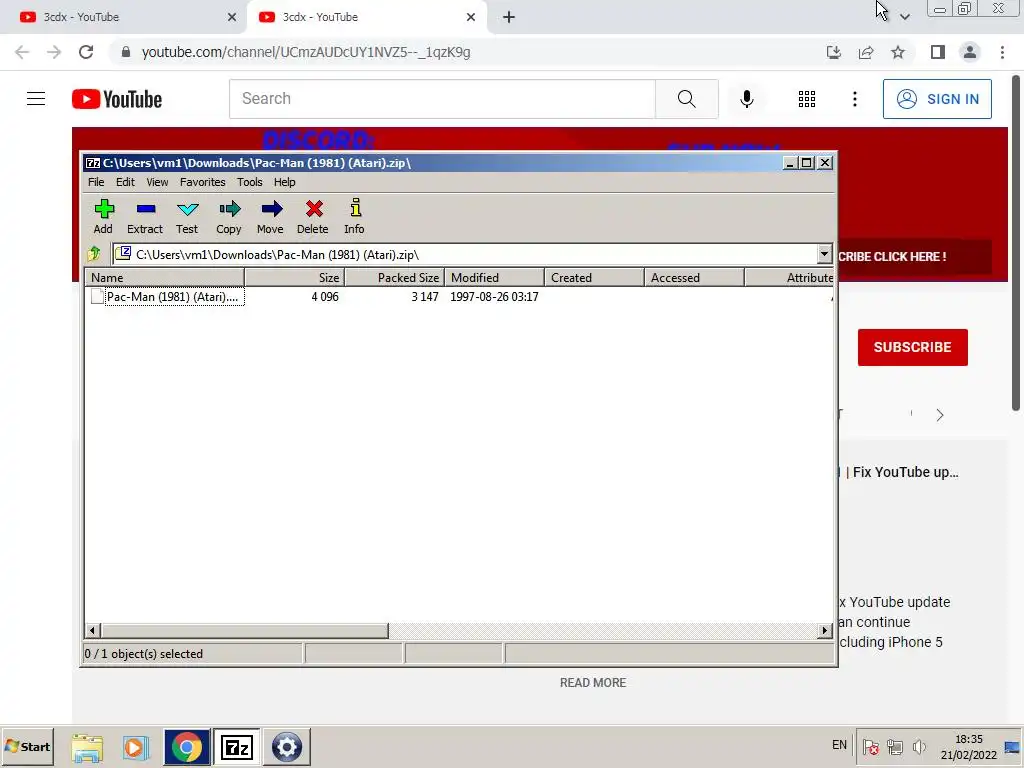This screenshot has height=768, width=1024.
Task: Open the Chrome profile avatar
Action: click(x=970, y=52)
